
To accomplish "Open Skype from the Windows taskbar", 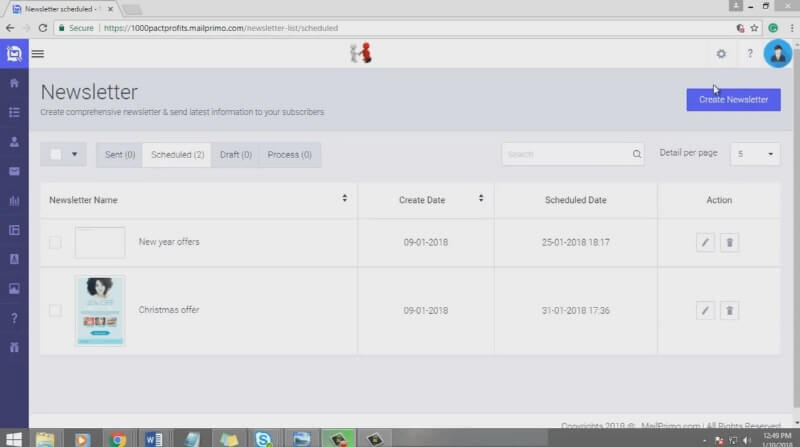I will (x=263, y=439).
